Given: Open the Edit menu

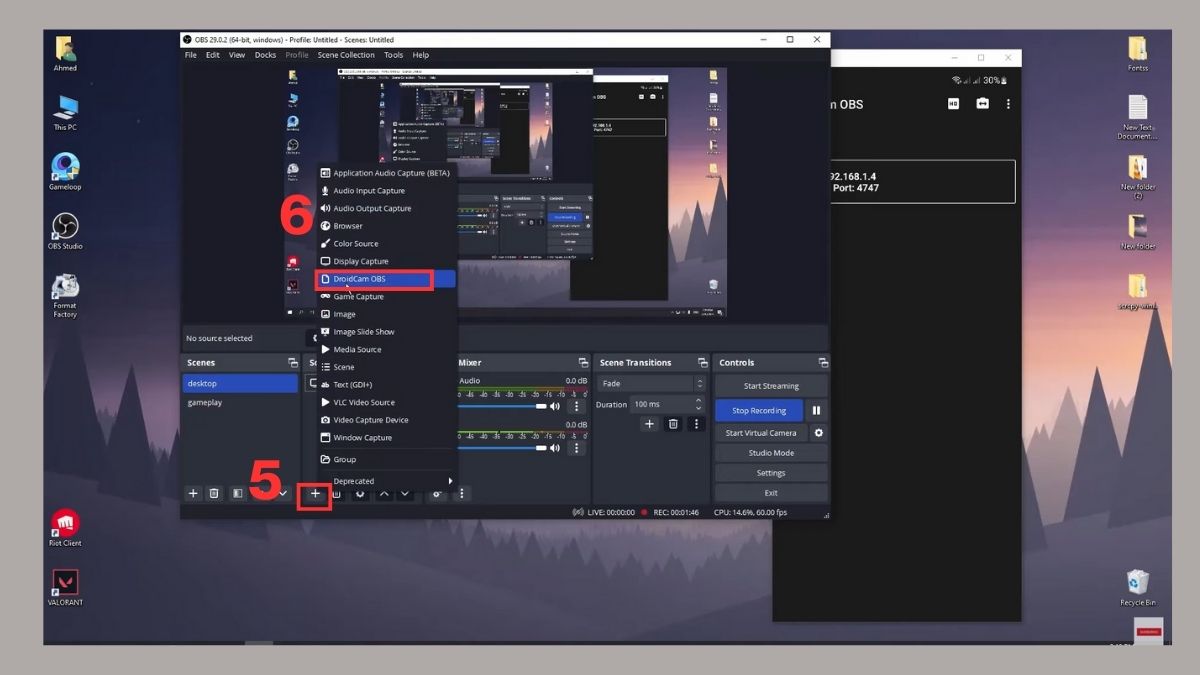Looking at the screenshot, I should click(x=213, y=55).
